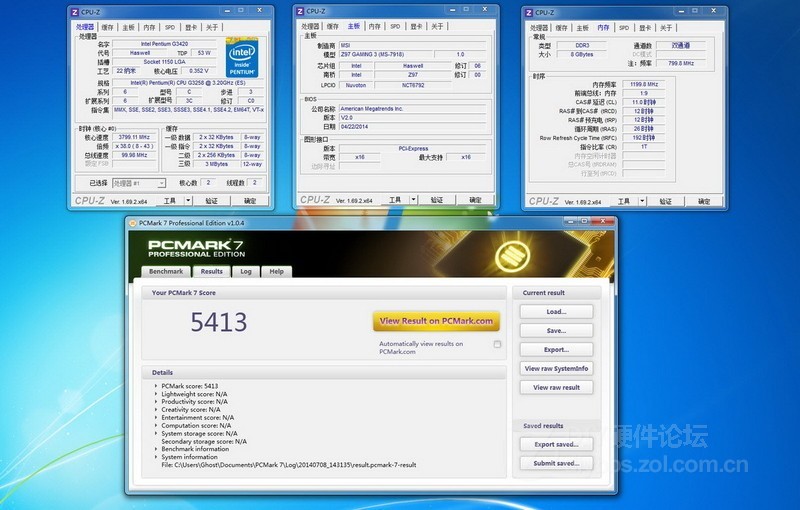800x510 pixels.
Task: Click 验证 in the memory CPU-Z window
Action: click(x=666, y=201)
